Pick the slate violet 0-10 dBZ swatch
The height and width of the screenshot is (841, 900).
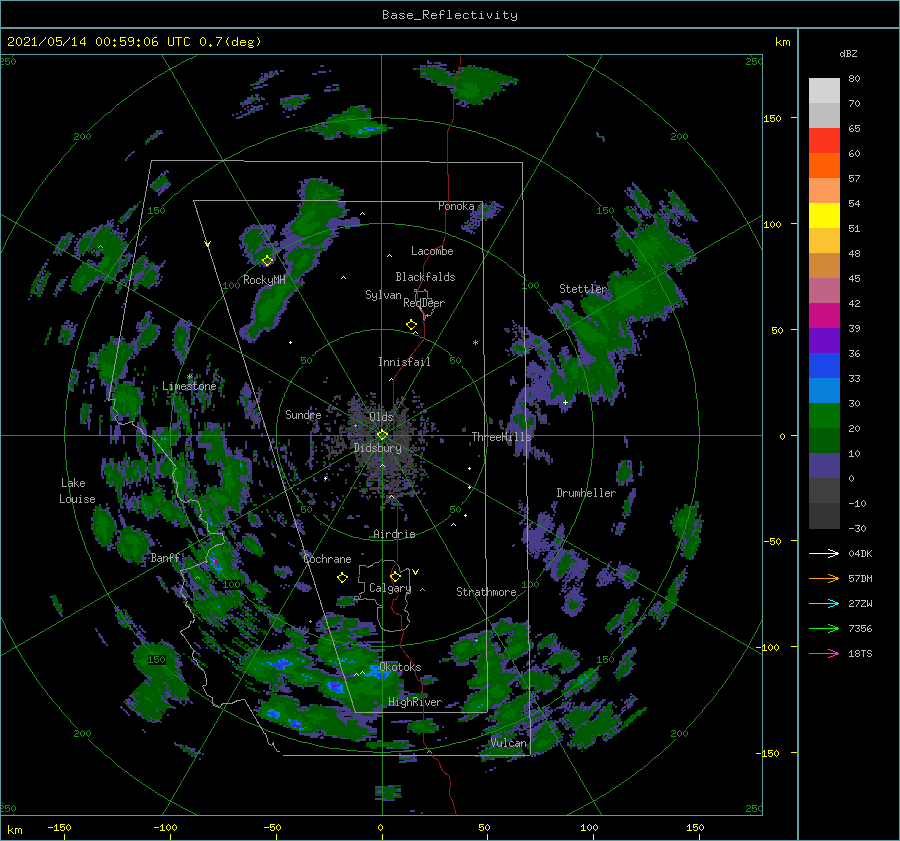coord(824,466)
